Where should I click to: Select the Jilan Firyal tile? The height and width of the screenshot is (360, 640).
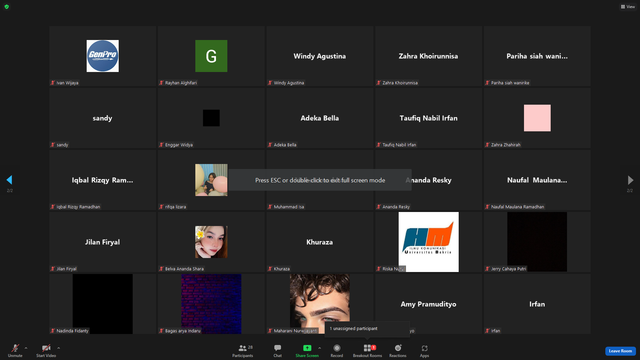click(102, 242)
